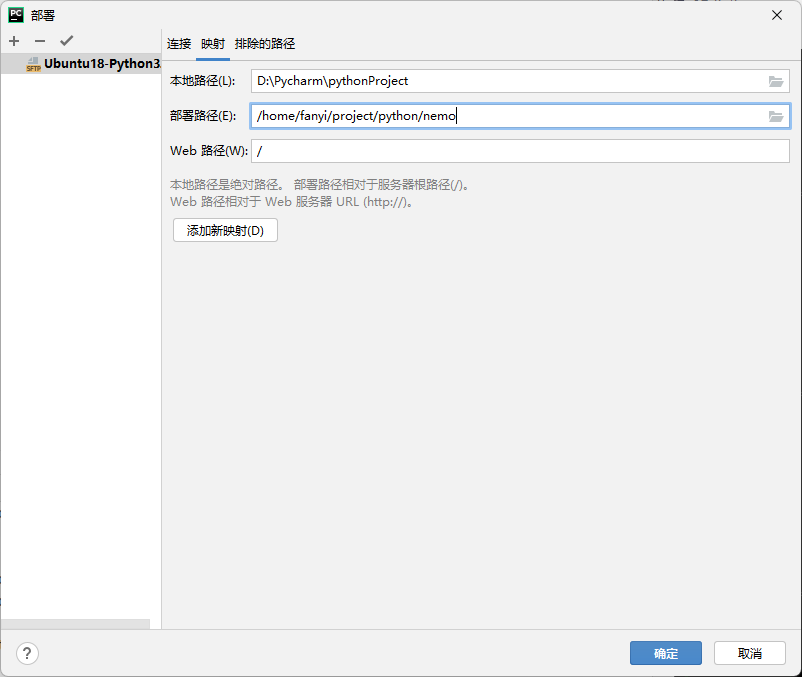This screenshot has height=677, width=802.
Task: Browse deployment path with folder icon
Action: click(x=776, y=116)
